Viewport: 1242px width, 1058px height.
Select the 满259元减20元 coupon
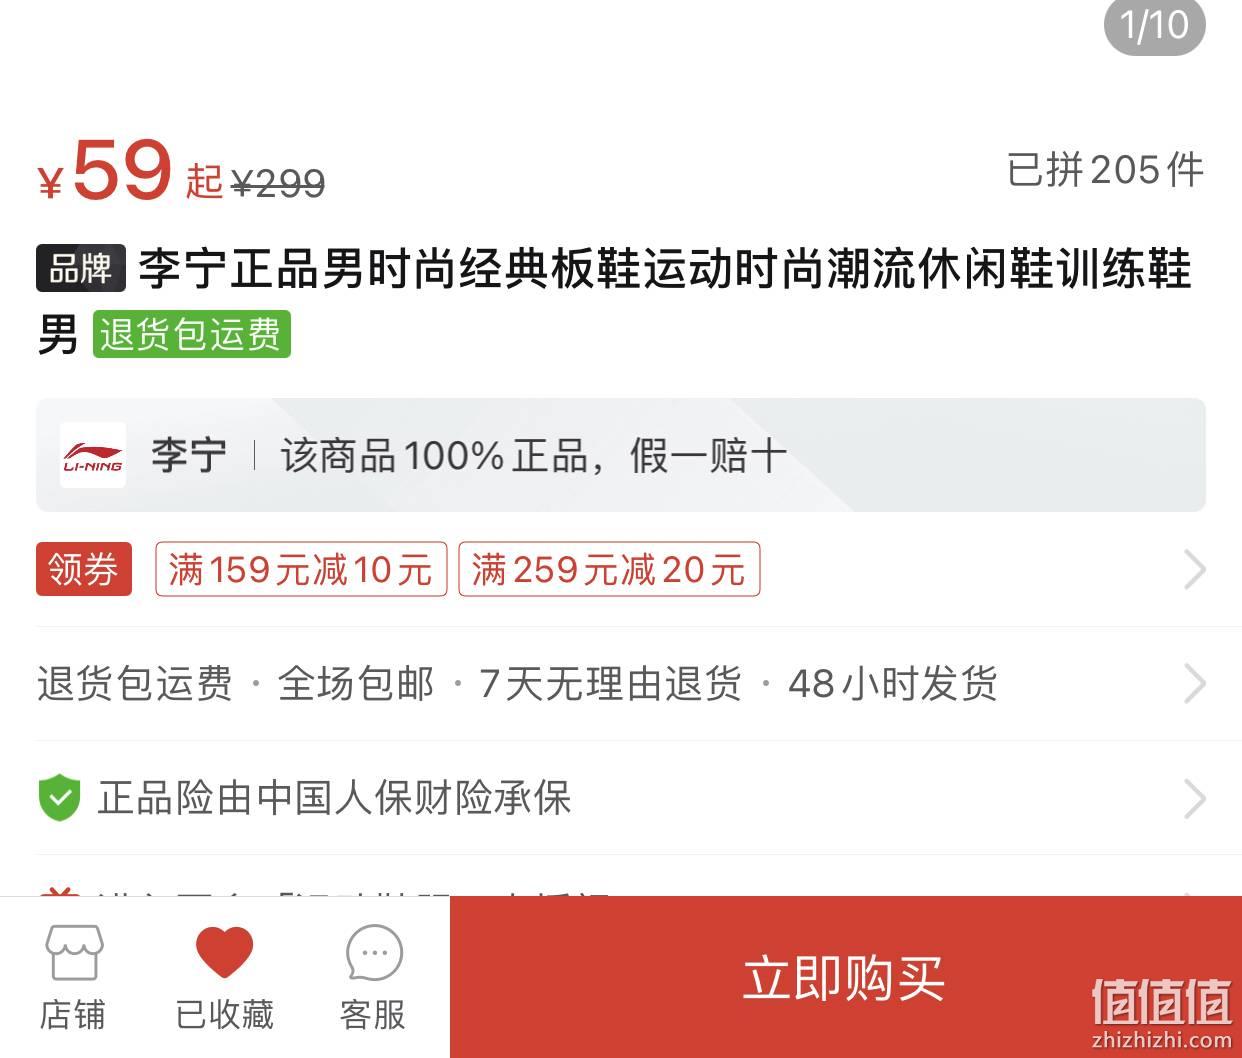[609, 569]
